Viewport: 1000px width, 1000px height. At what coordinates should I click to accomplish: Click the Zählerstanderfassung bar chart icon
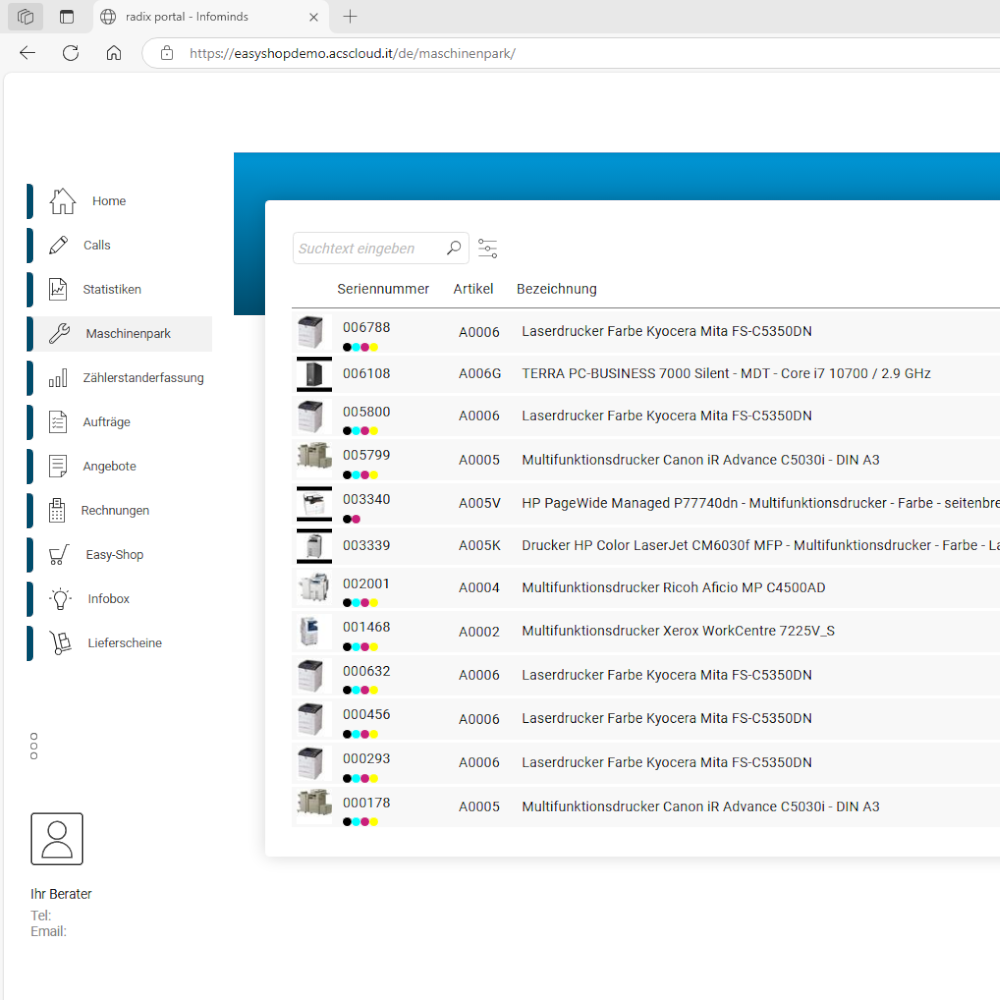tap(58, 378)
